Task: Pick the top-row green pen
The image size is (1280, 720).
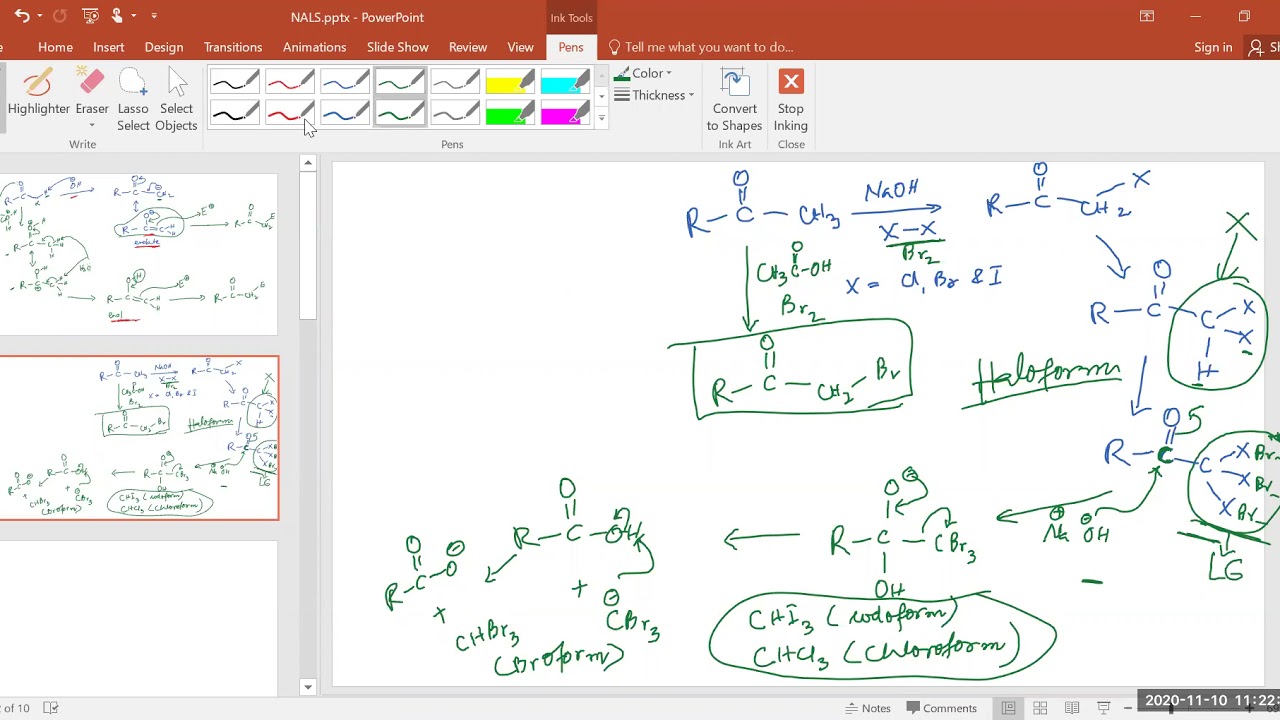Action: click(400, 82)
